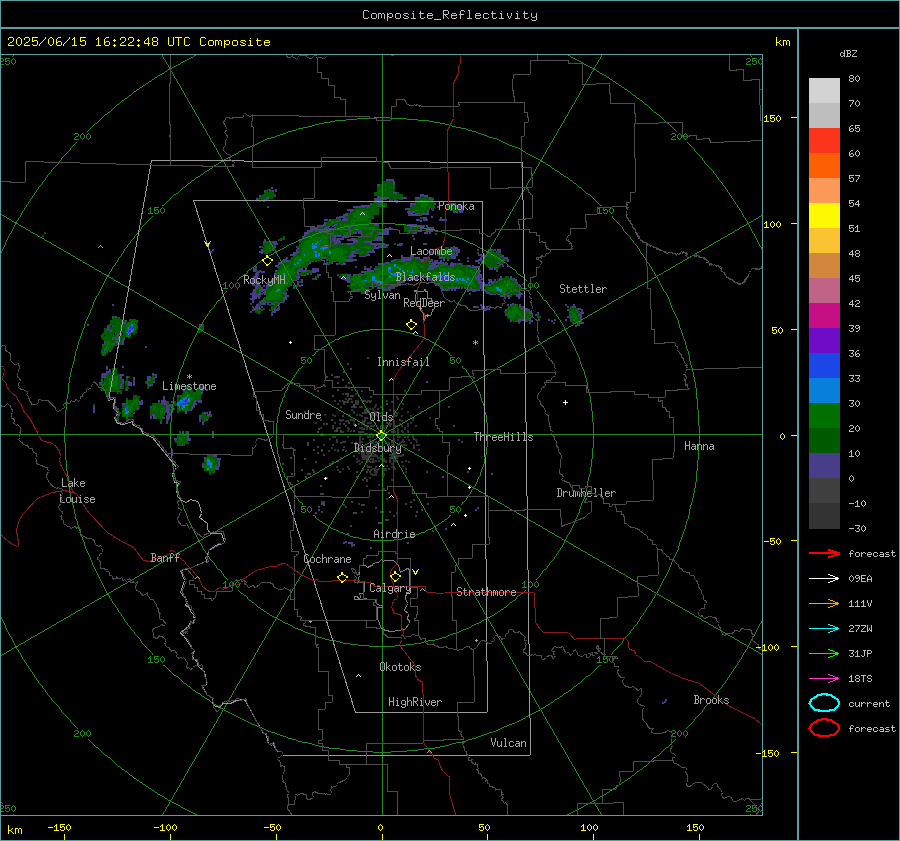Viewport: 900px width, 841px height.
Task: Click the storm cell west of Stettler
Action: (575, 315)
